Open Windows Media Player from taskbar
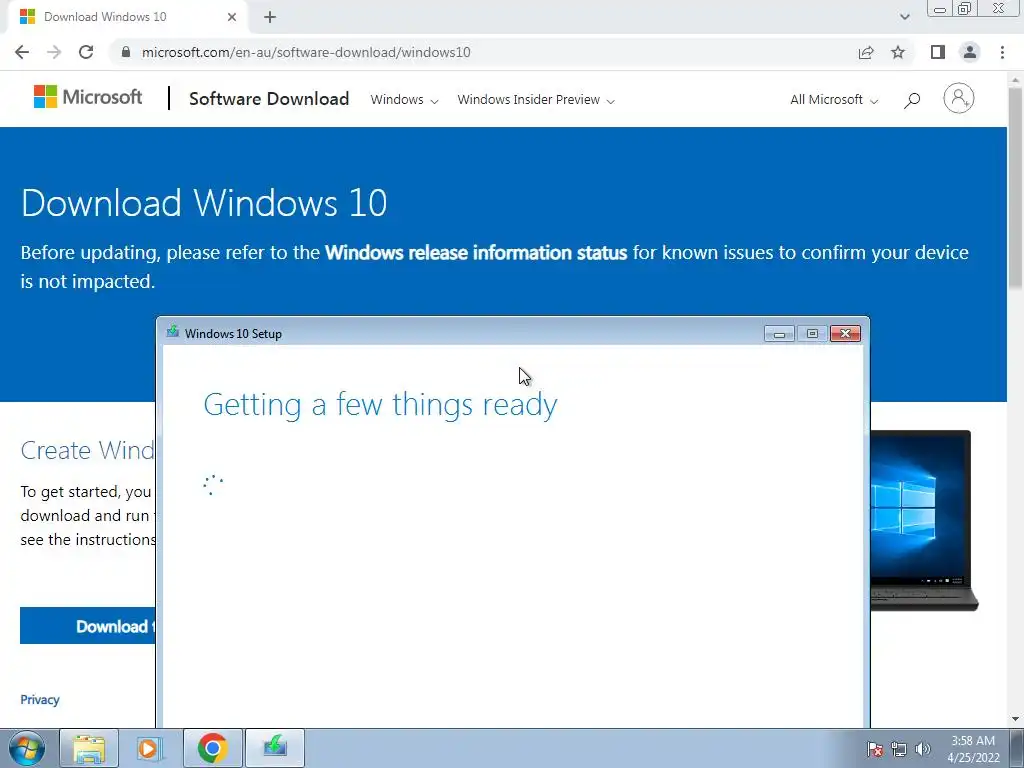This screenshot has height=768, width=1024. pos(148,748)
